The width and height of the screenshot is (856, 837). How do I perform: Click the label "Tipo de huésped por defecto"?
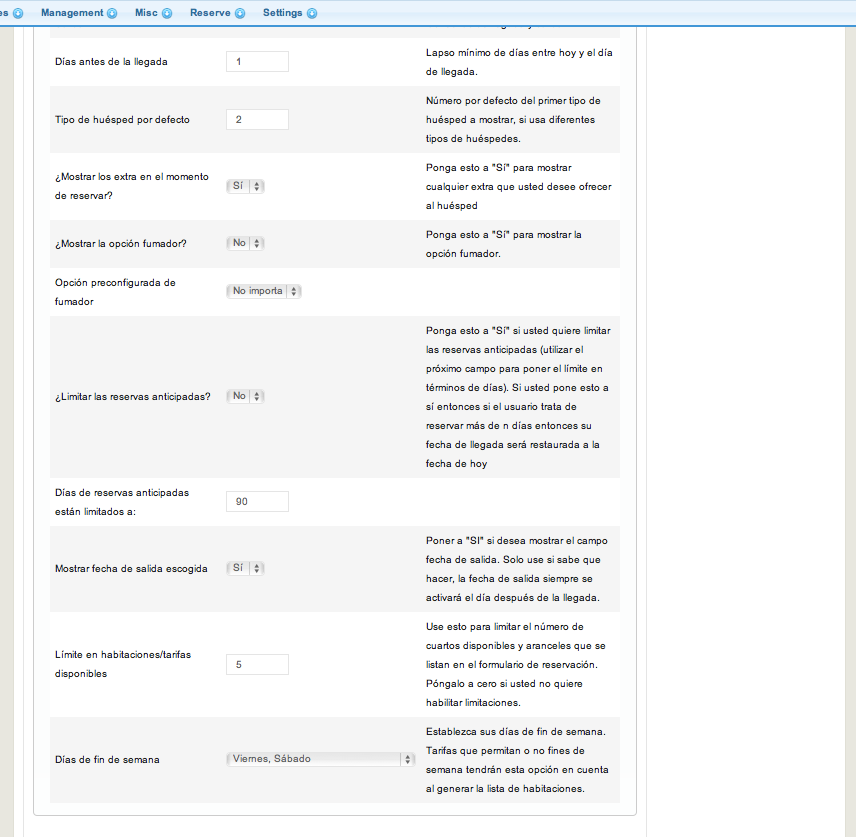(x=122, y=120)
